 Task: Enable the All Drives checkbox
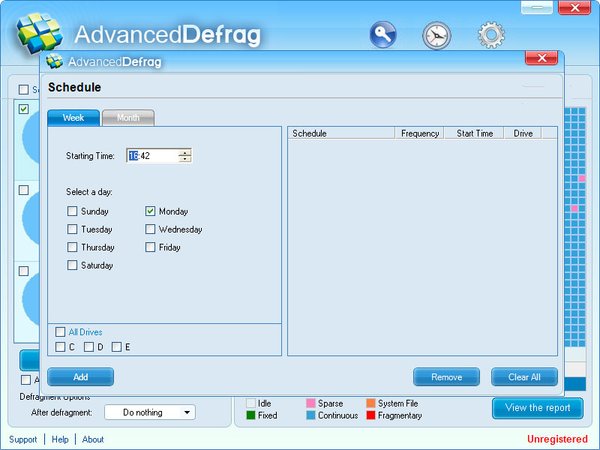(x=61, y=332)
